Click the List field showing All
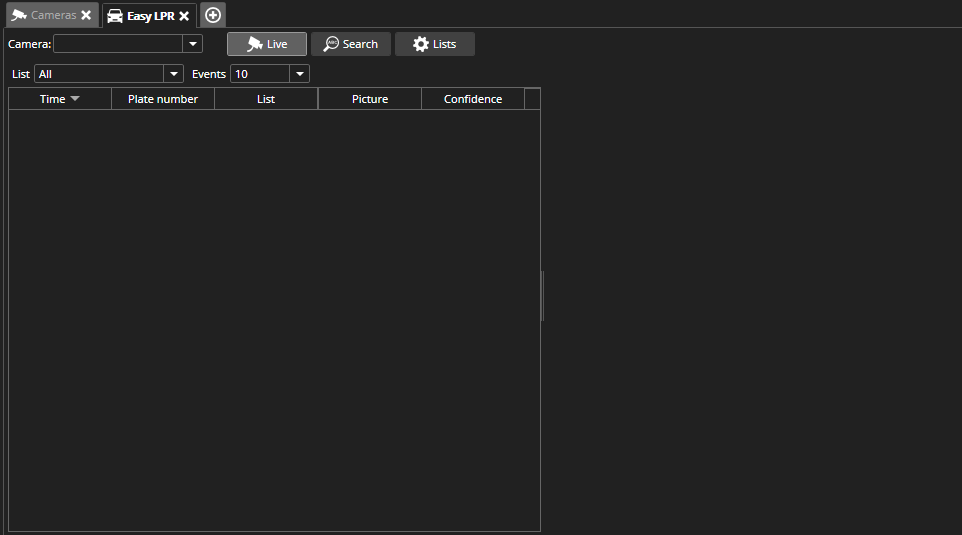 tap(98, 74)
